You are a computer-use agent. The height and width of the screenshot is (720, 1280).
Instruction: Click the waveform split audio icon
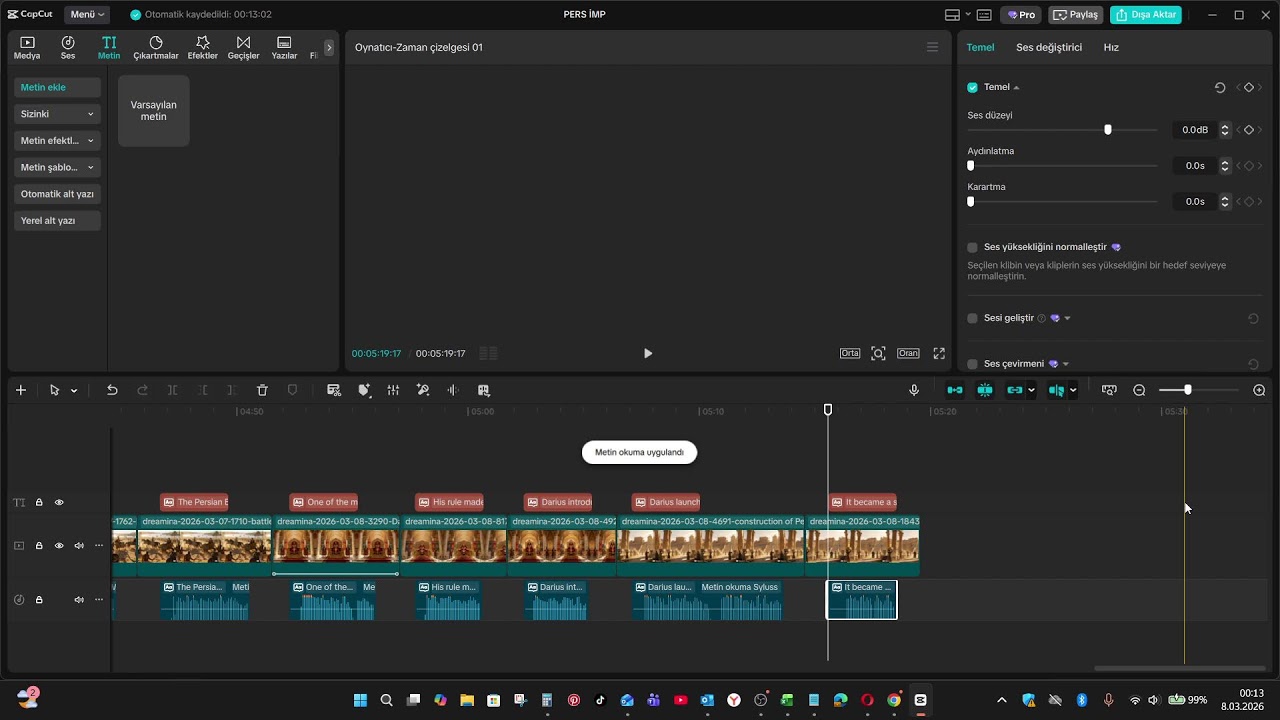(x=453, y=390)
